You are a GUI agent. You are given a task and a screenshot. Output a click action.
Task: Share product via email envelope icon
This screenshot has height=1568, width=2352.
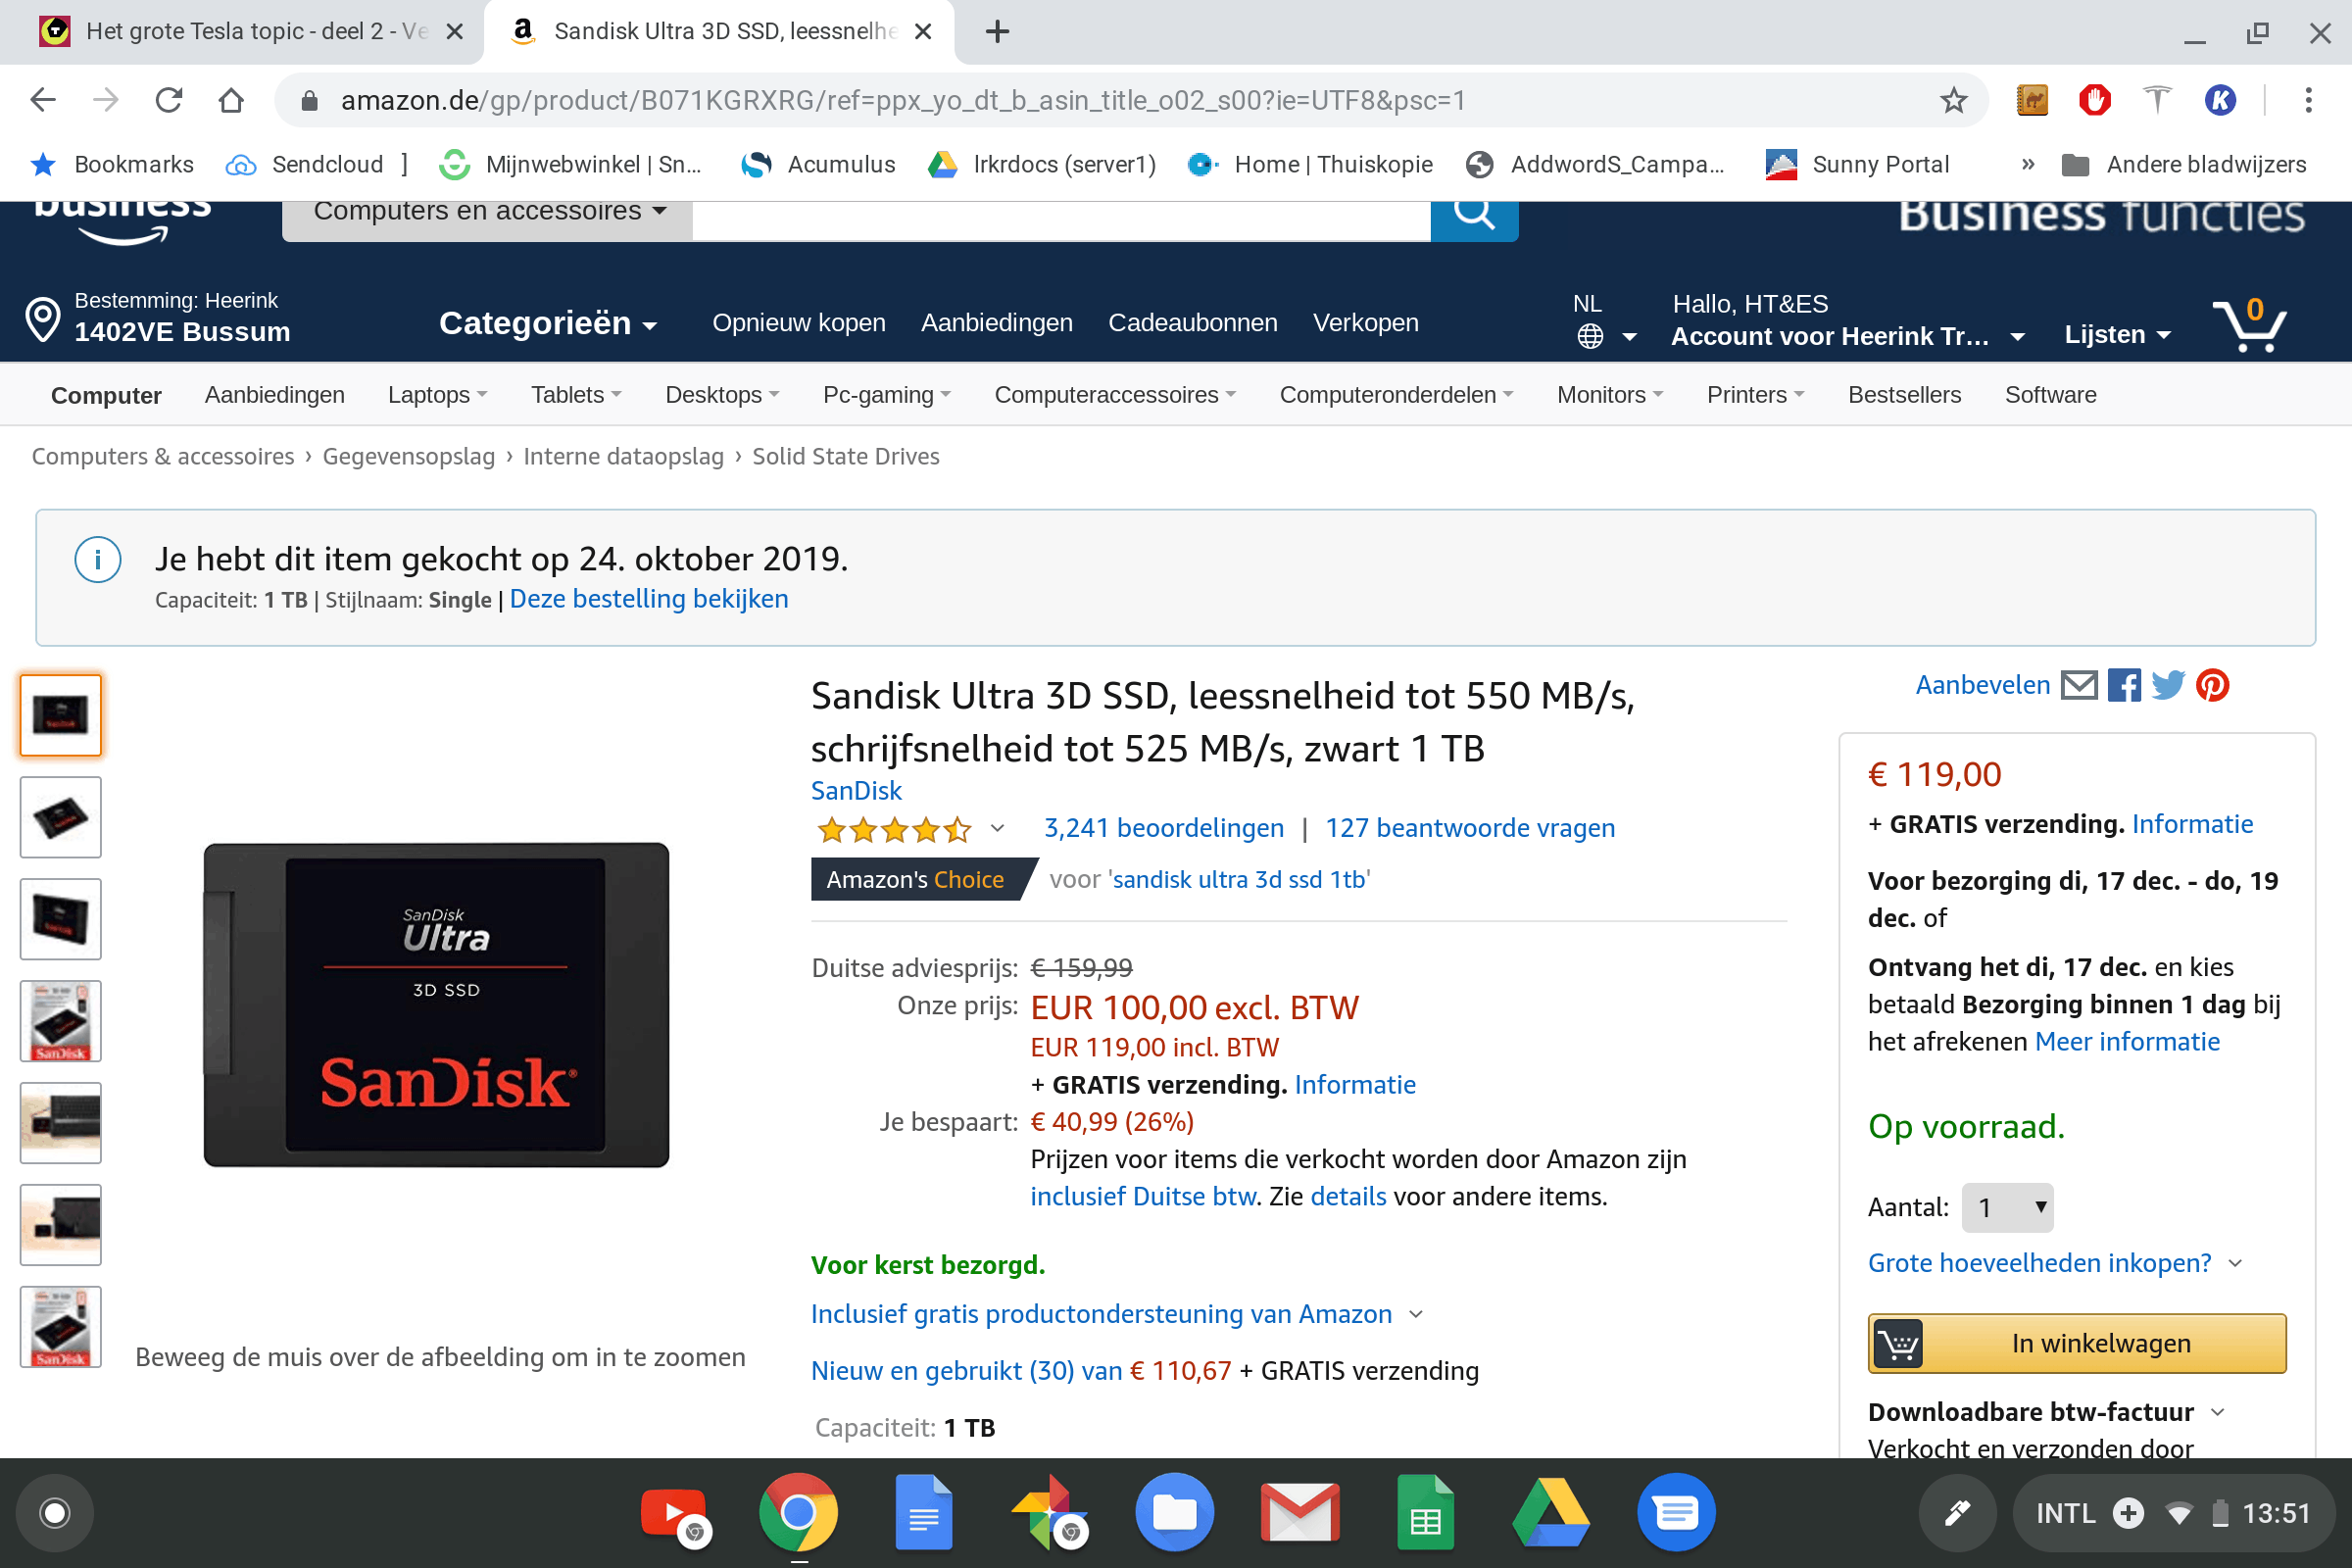click(2079, 685)
